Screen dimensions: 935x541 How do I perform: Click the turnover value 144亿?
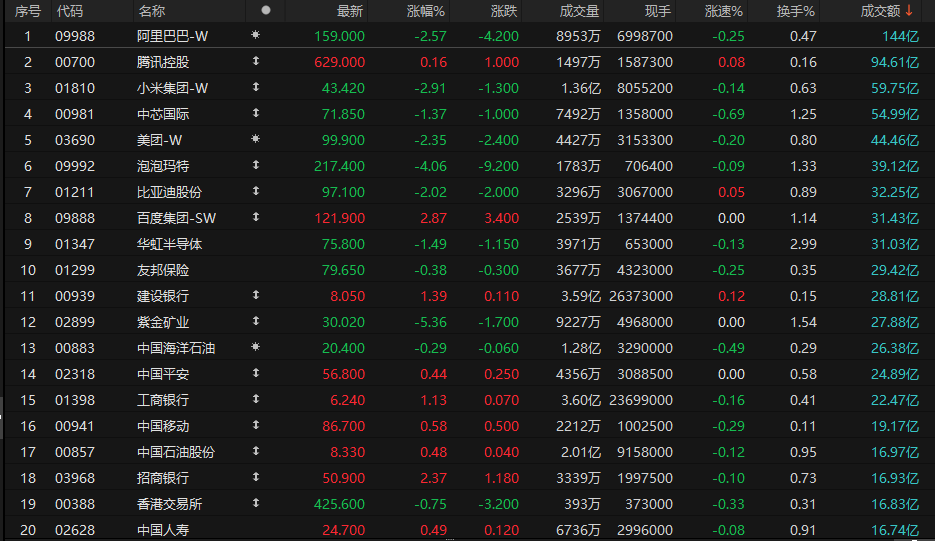click(900, 36)
